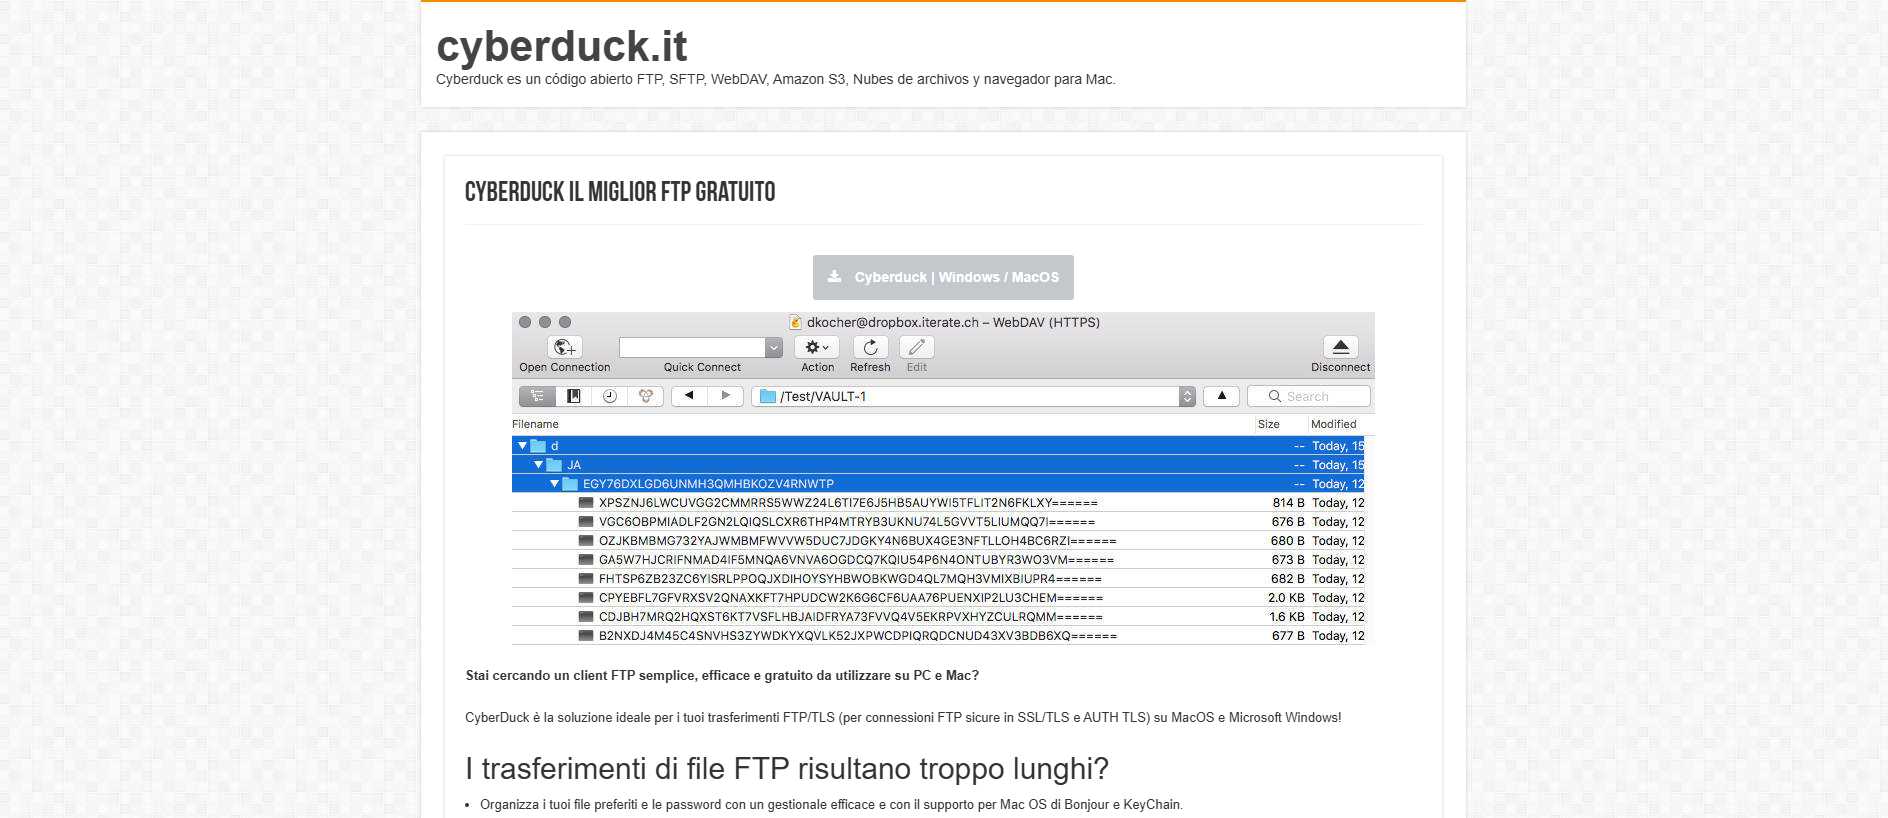Screen dimensions: 1888x818
Task: Click the 677 B size cell
Action: click(x=1288, y=636)
